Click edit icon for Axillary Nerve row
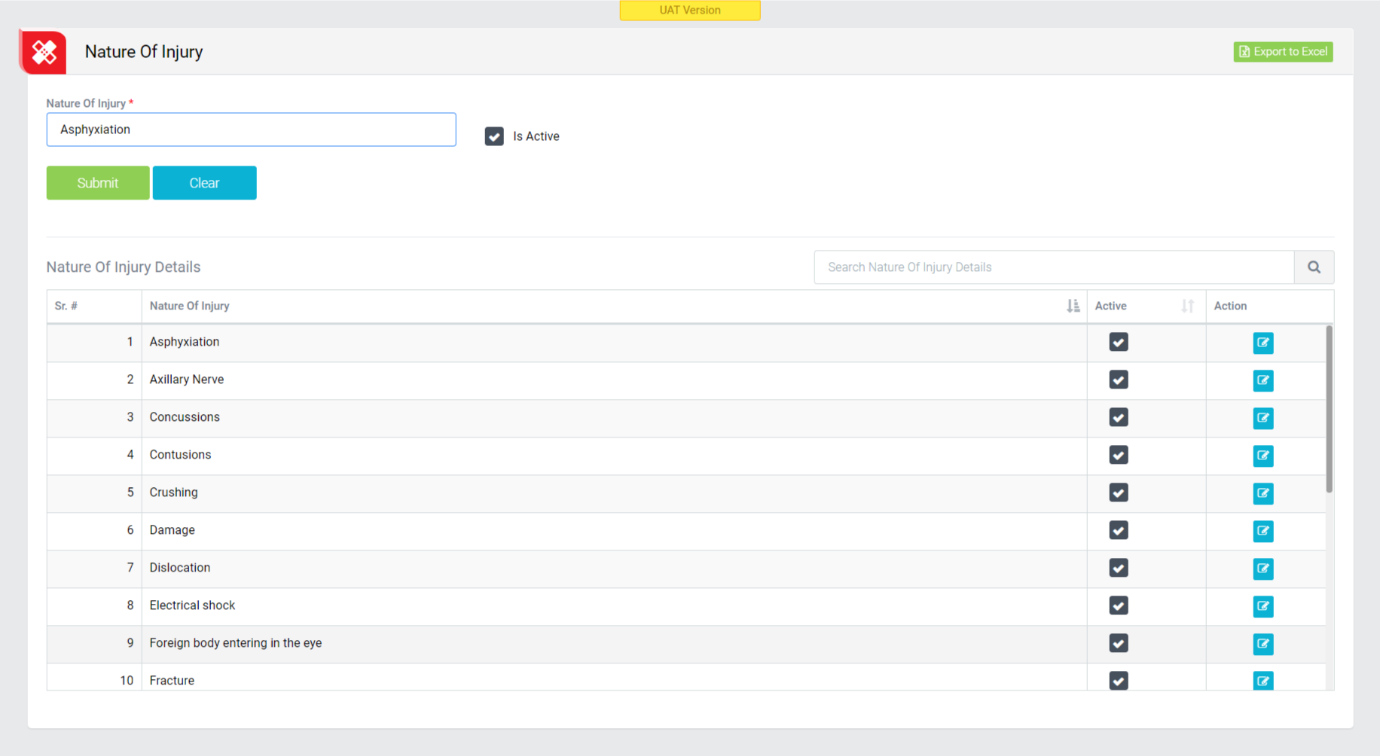Image resolution: width=1380 pixels, height=756 pixels. (1263, 380)
